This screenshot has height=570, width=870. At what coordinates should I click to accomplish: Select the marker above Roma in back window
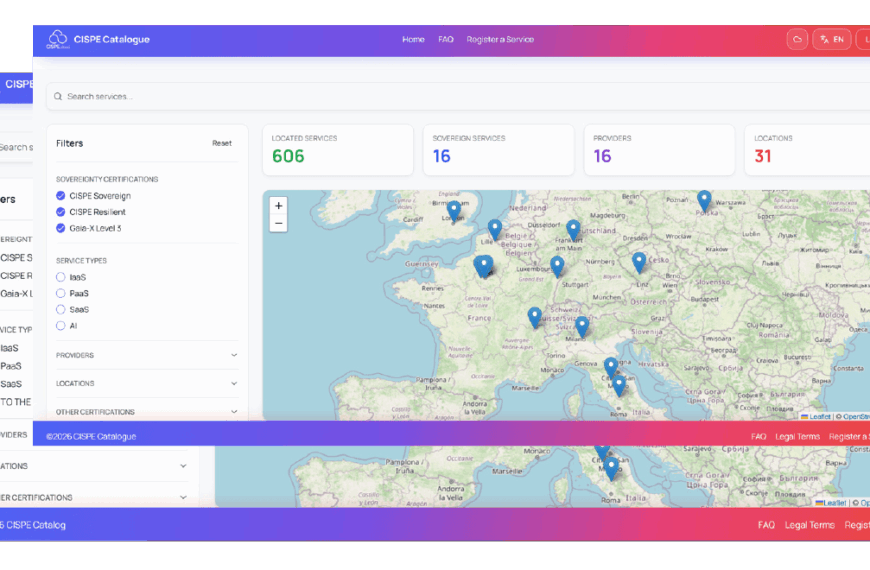[611, 470]
